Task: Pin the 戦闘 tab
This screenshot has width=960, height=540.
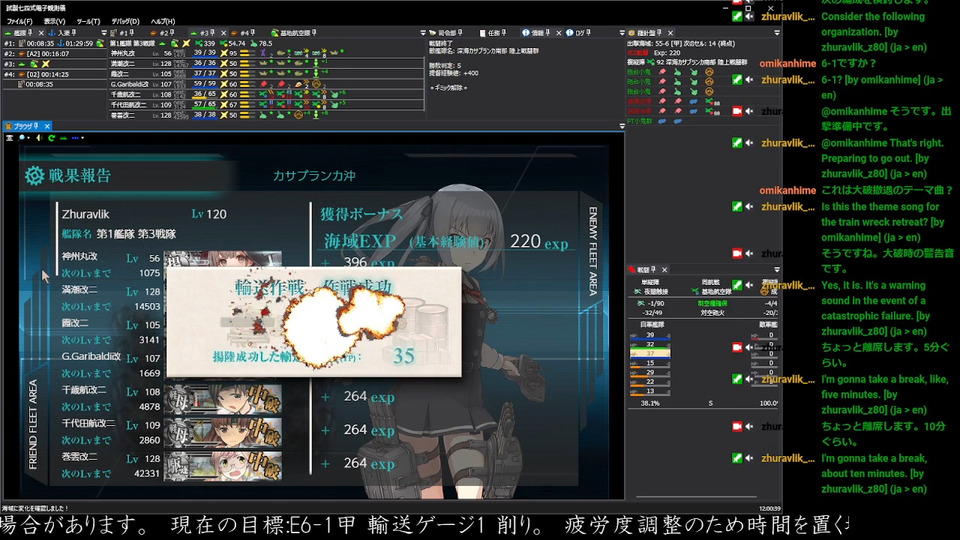Action: 654,270
